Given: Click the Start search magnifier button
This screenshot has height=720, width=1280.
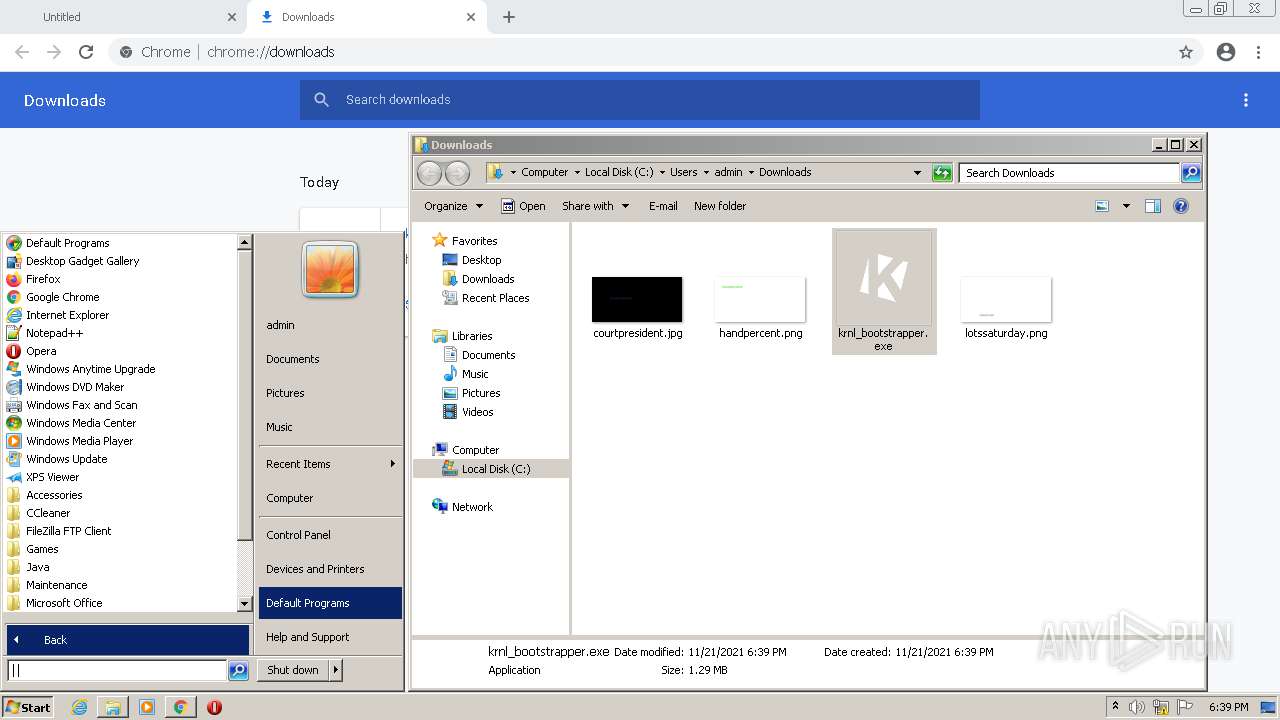Looking at the screenshot, I should [x=238, y=671].
